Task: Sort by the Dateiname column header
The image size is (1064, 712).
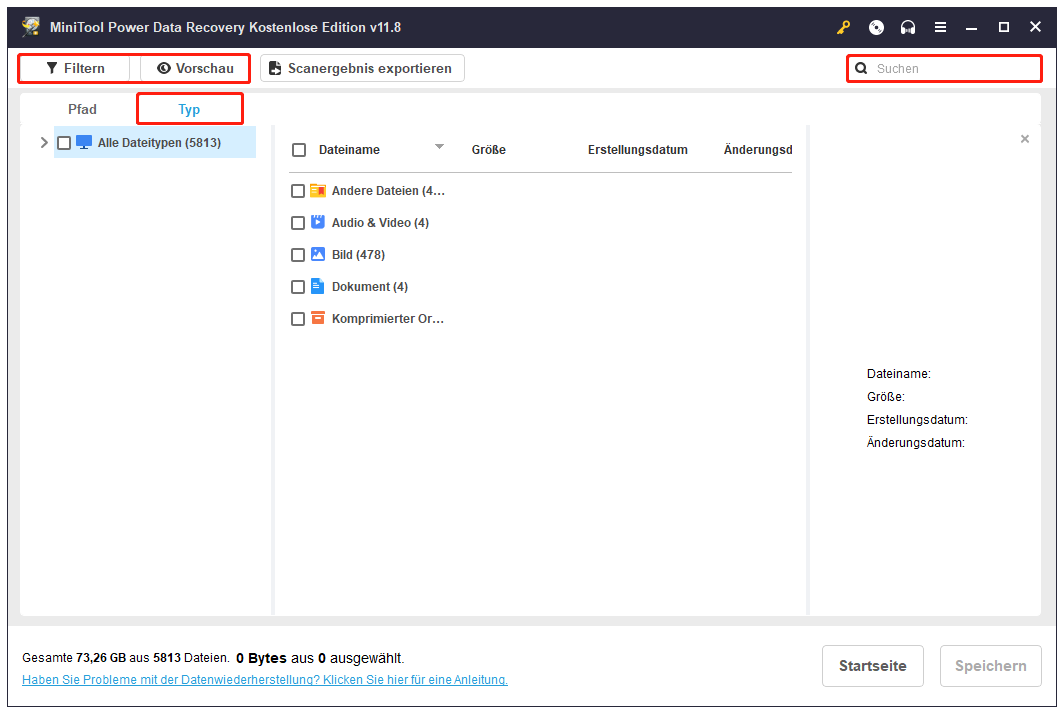Action: coord(349,149)
